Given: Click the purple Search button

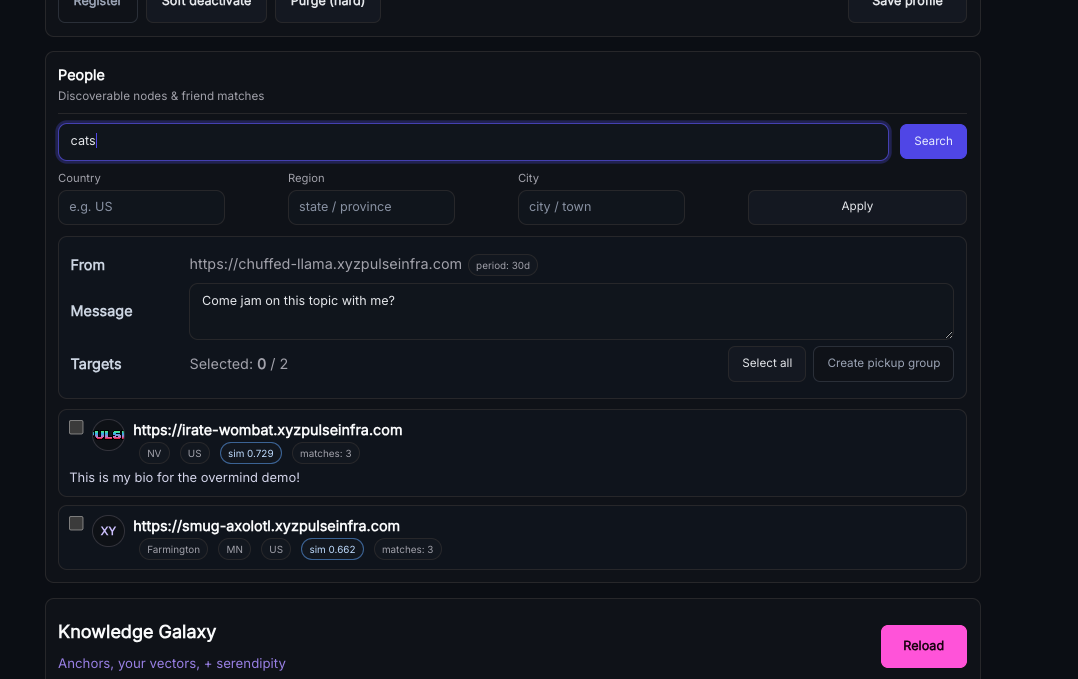Looking at the screenshot, I should tap(932, 141).
